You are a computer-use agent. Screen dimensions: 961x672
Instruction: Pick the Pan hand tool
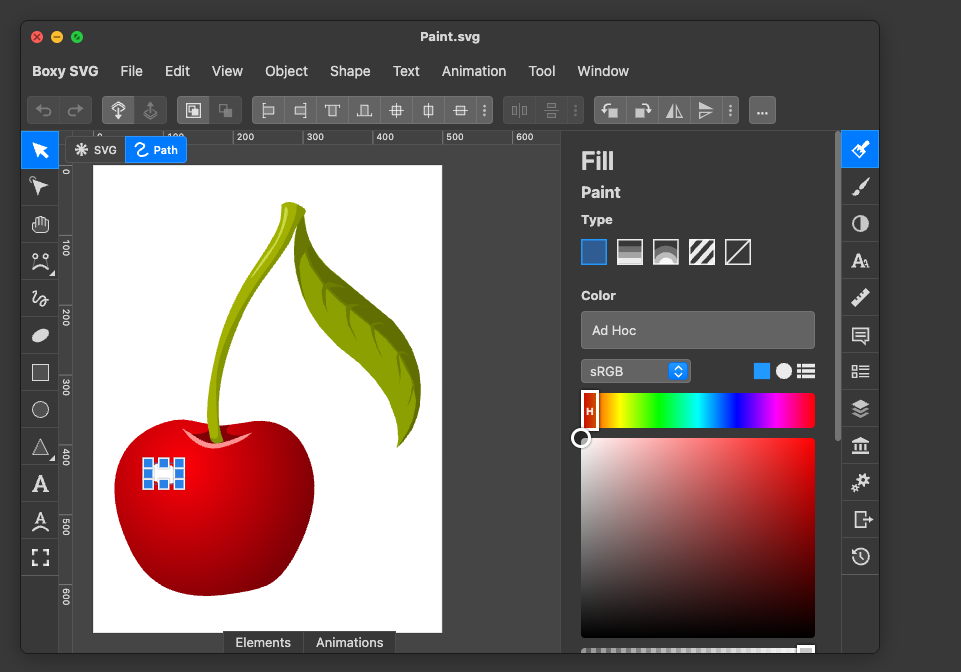tap(40, 224)
